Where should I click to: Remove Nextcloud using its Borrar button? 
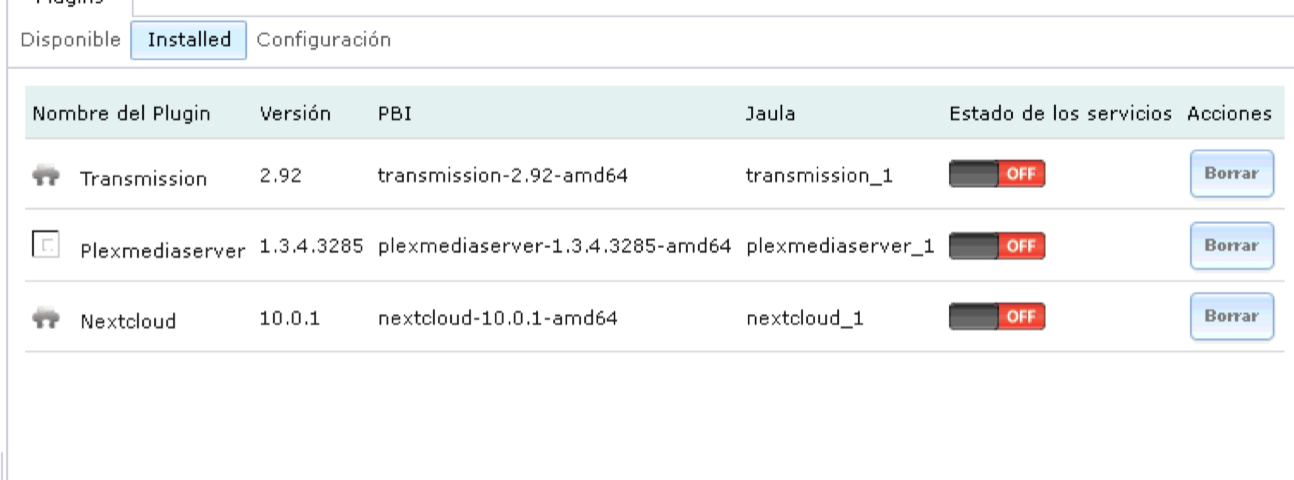(1231, 316)
